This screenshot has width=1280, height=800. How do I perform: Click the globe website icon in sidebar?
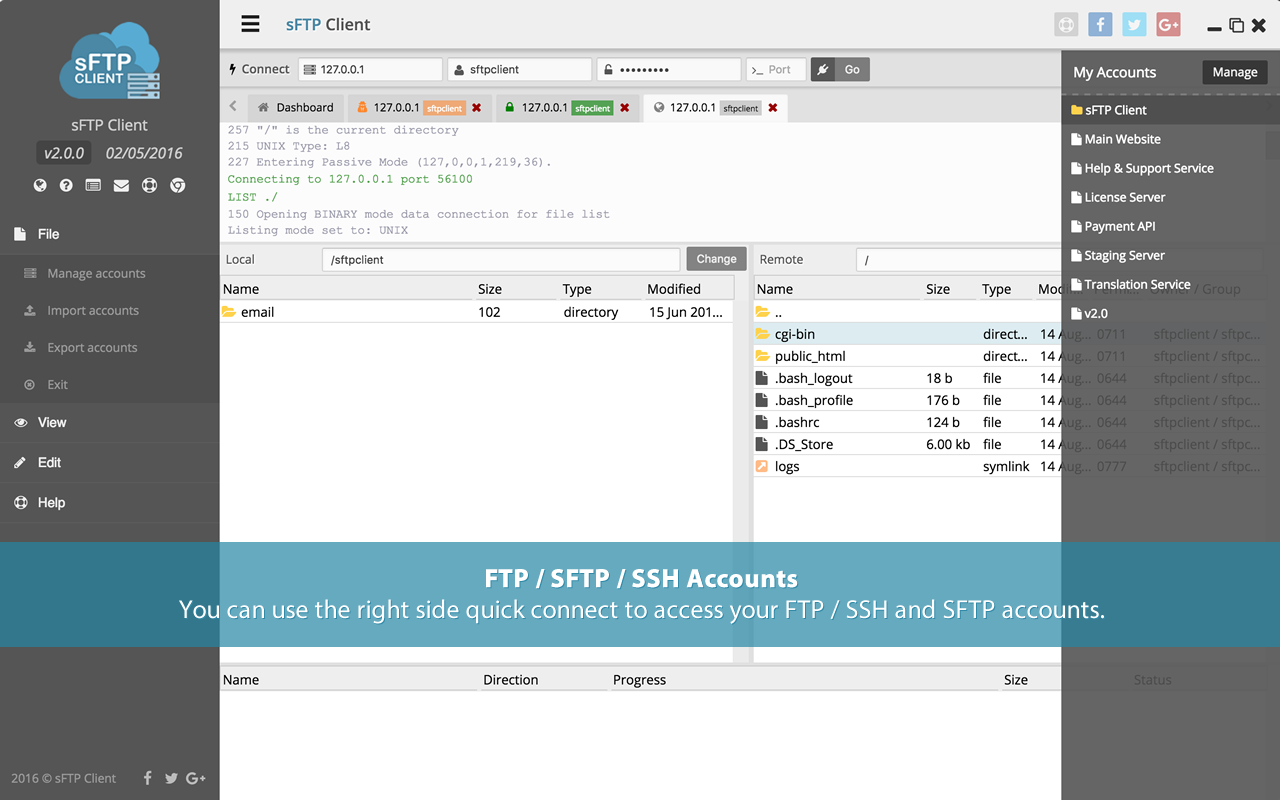[40, 185]
